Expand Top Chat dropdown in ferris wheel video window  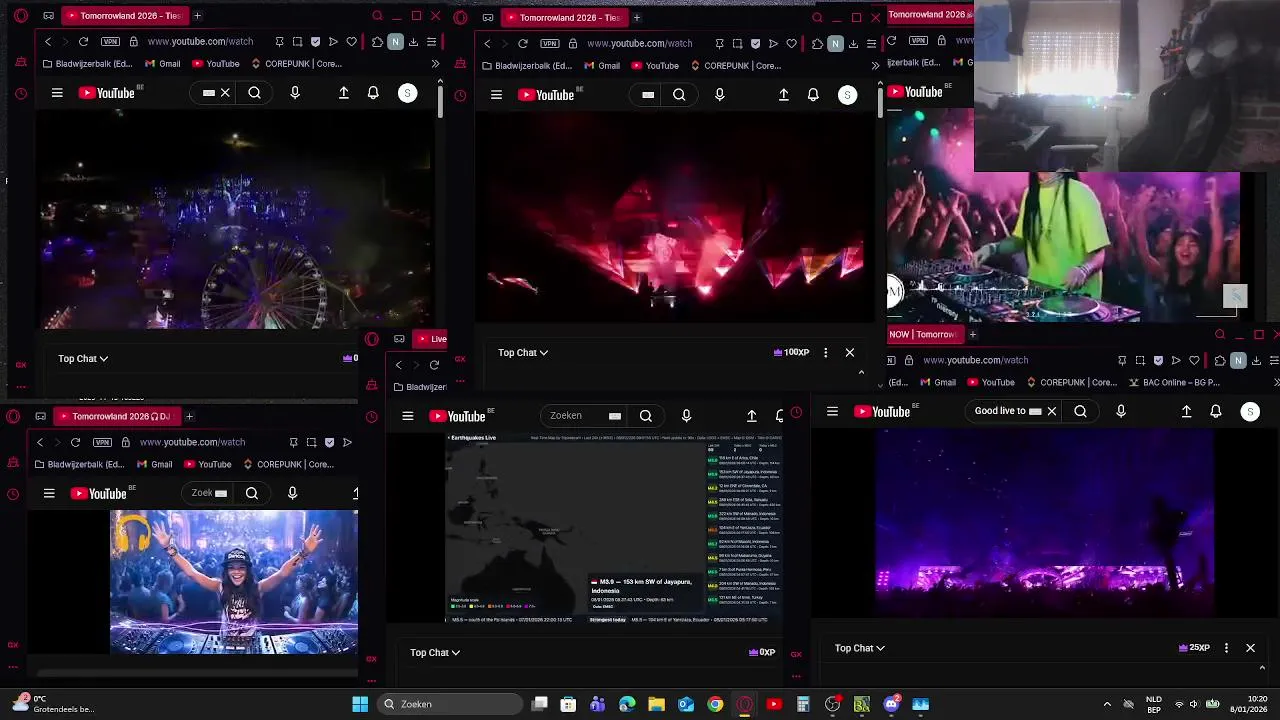point(83,358)
